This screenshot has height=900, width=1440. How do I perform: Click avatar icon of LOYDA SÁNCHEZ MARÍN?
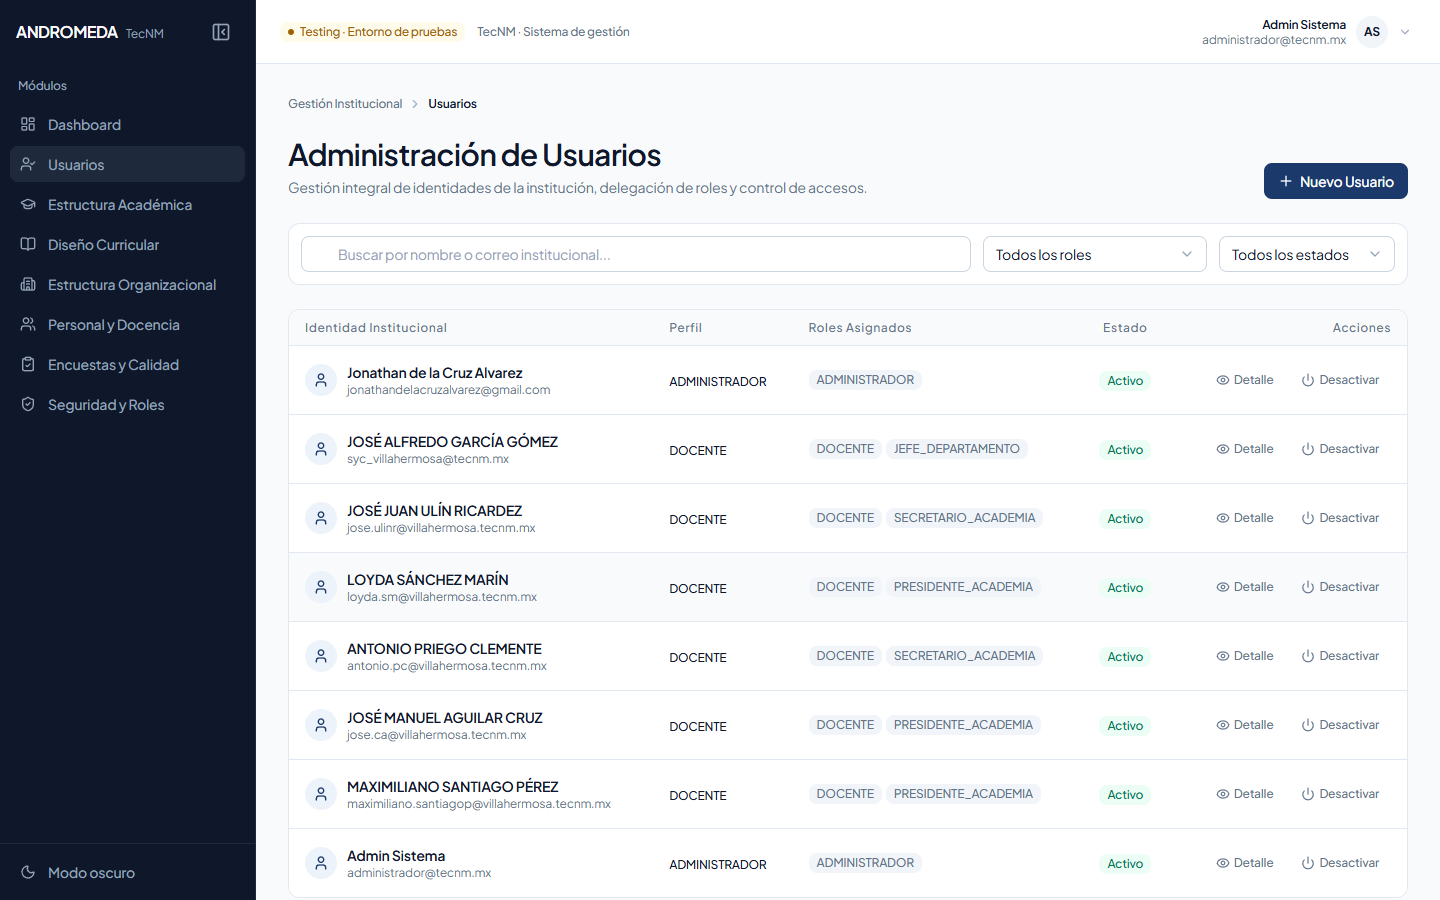(321, 587)
